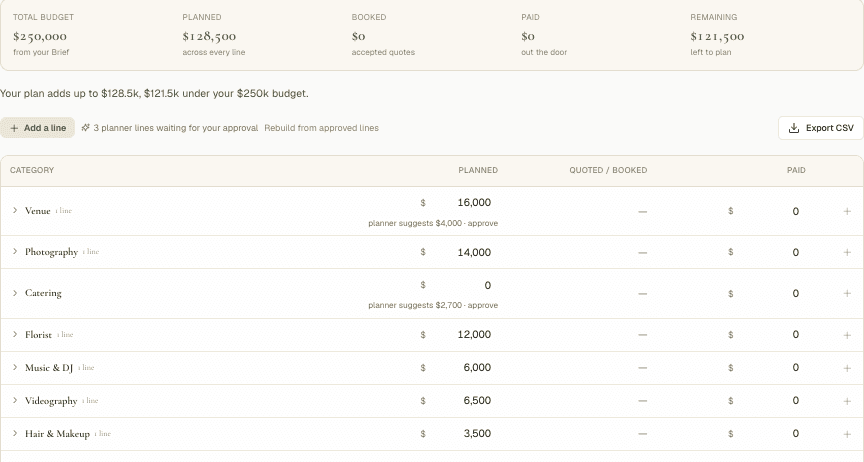Screen dimensions: 864x462
Task: Click the Venue category name
Action: coord(37,211)
